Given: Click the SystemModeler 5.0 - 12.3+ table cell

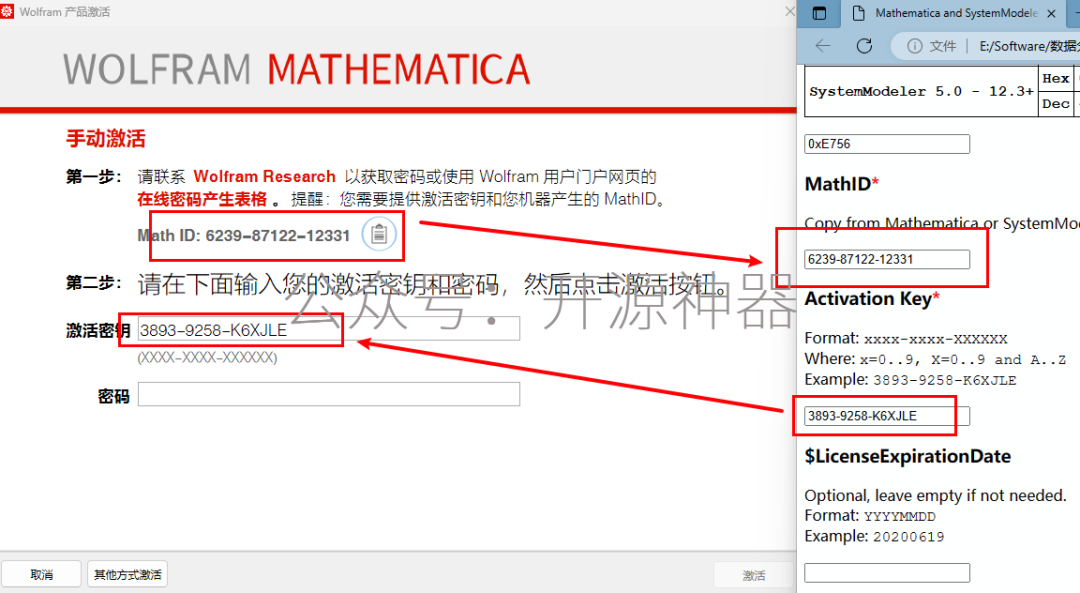Looking at the screenshot, I should pos(921,91).
